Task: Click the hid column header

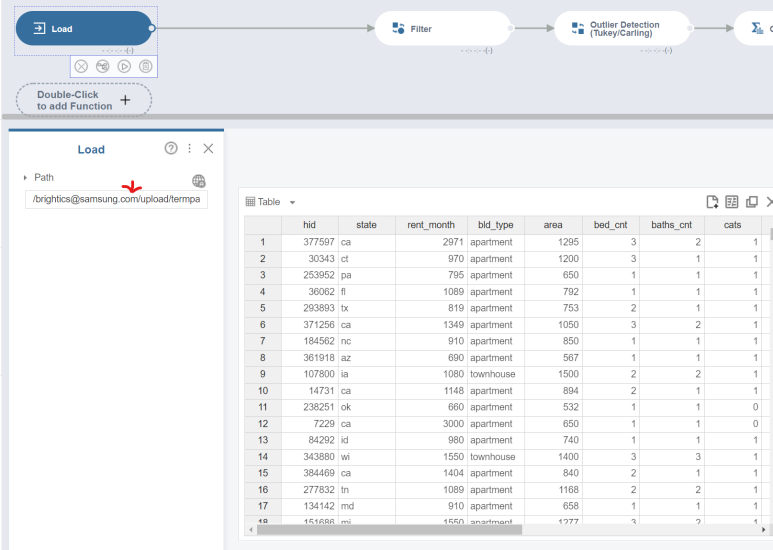Action: point(310,225)
